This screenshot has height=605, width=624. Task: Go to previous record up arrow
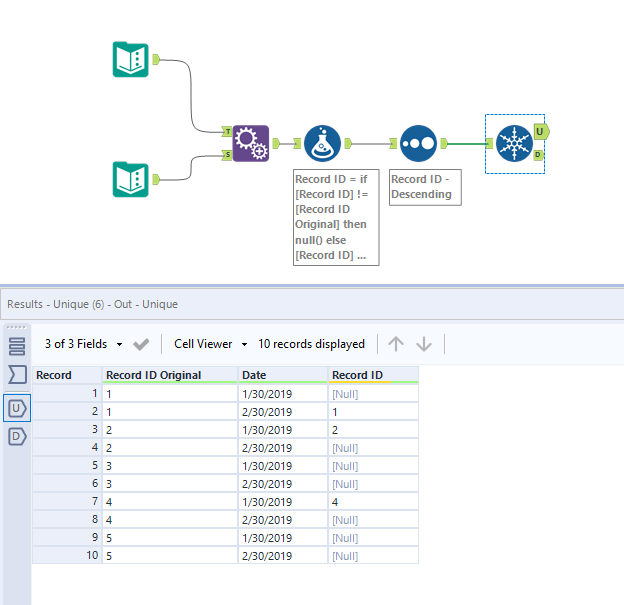[x=396, y=344]
